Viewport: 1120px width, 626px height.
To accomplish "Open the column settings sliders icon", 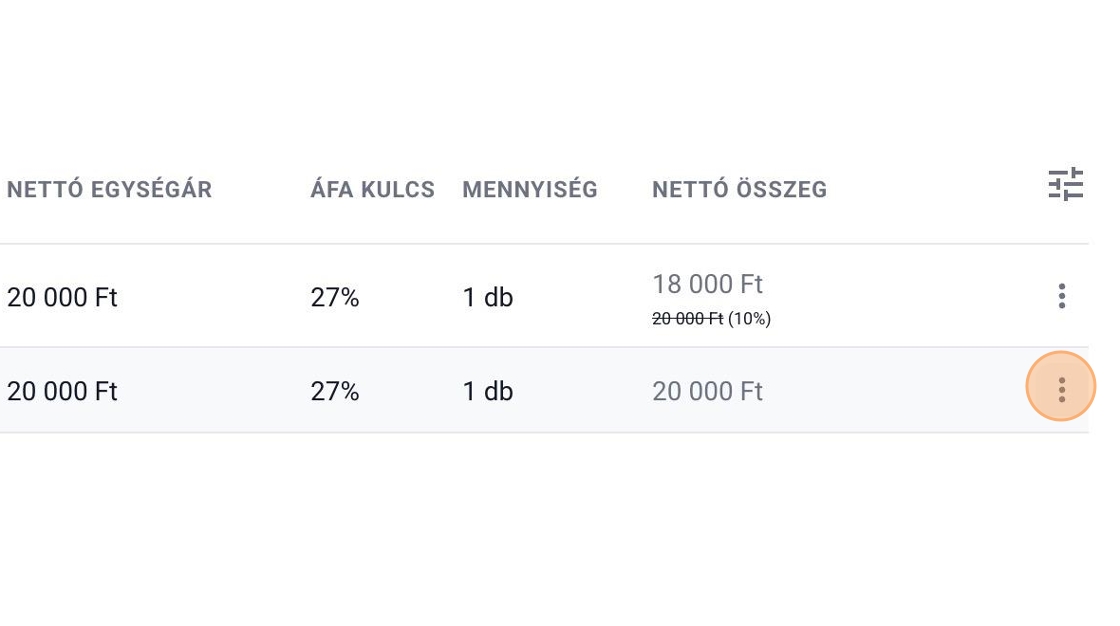I will tap(1065, 185).
